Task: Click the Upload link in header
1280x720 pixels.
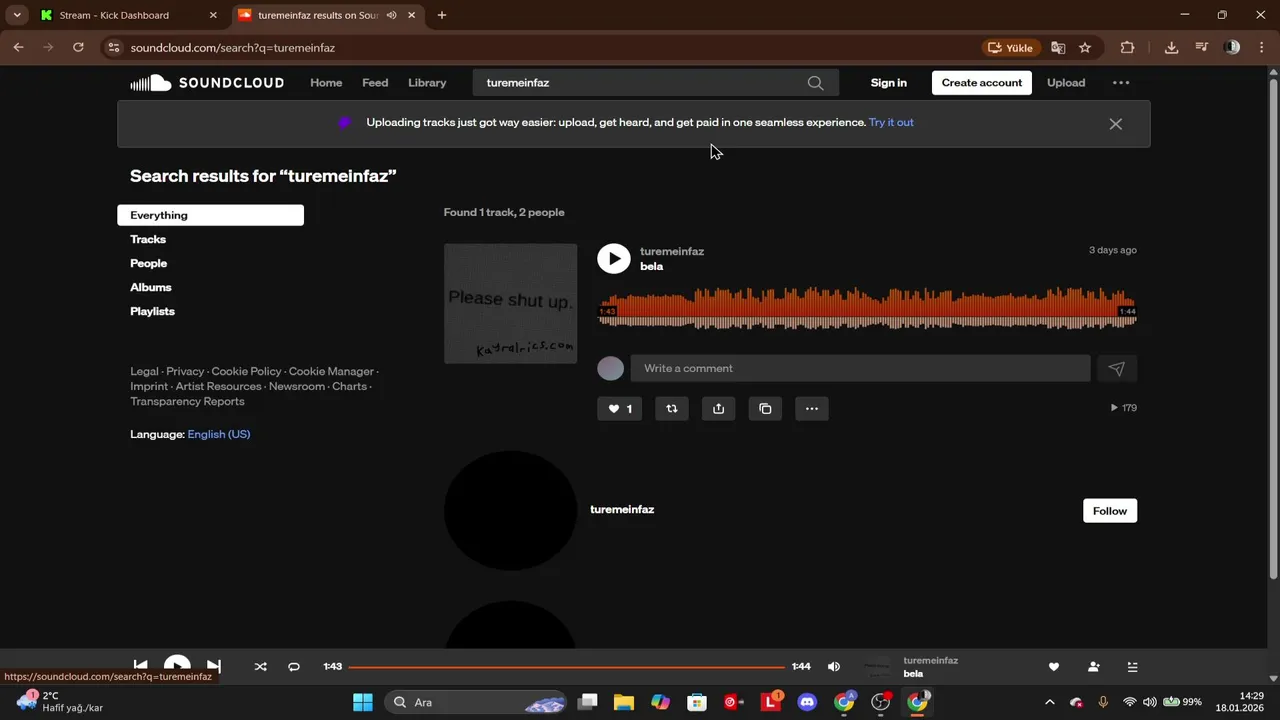Action: click(1066, 83)
